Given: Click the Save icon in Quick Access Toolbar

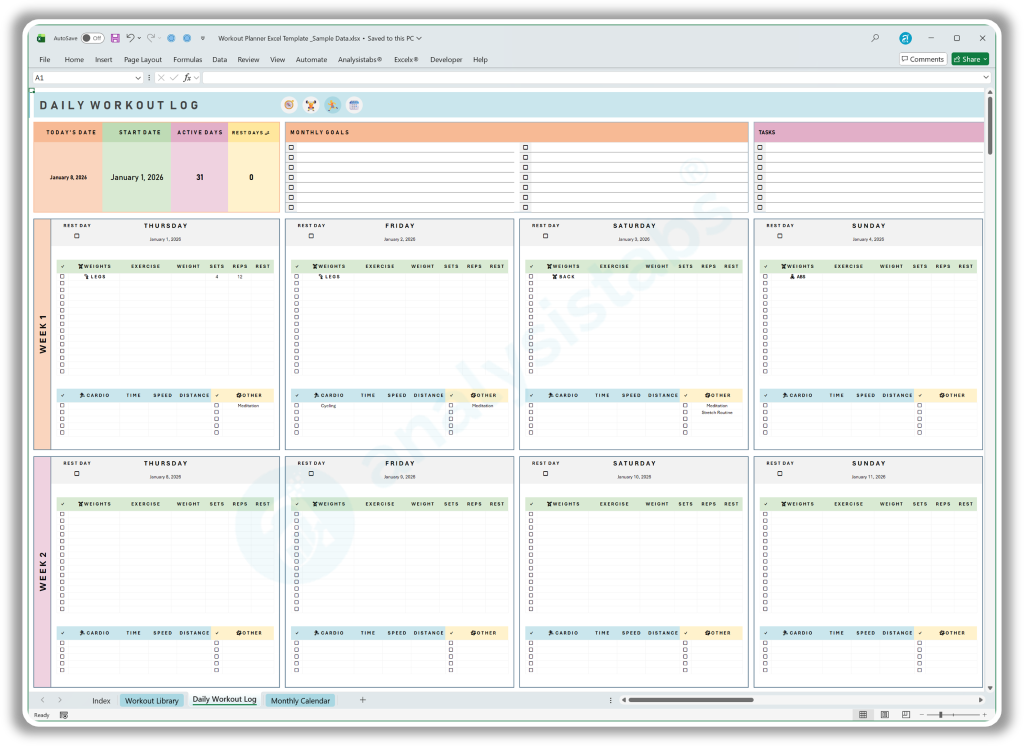Looking at the screenshot, I should pyautogui.click(x=116, y=38).
